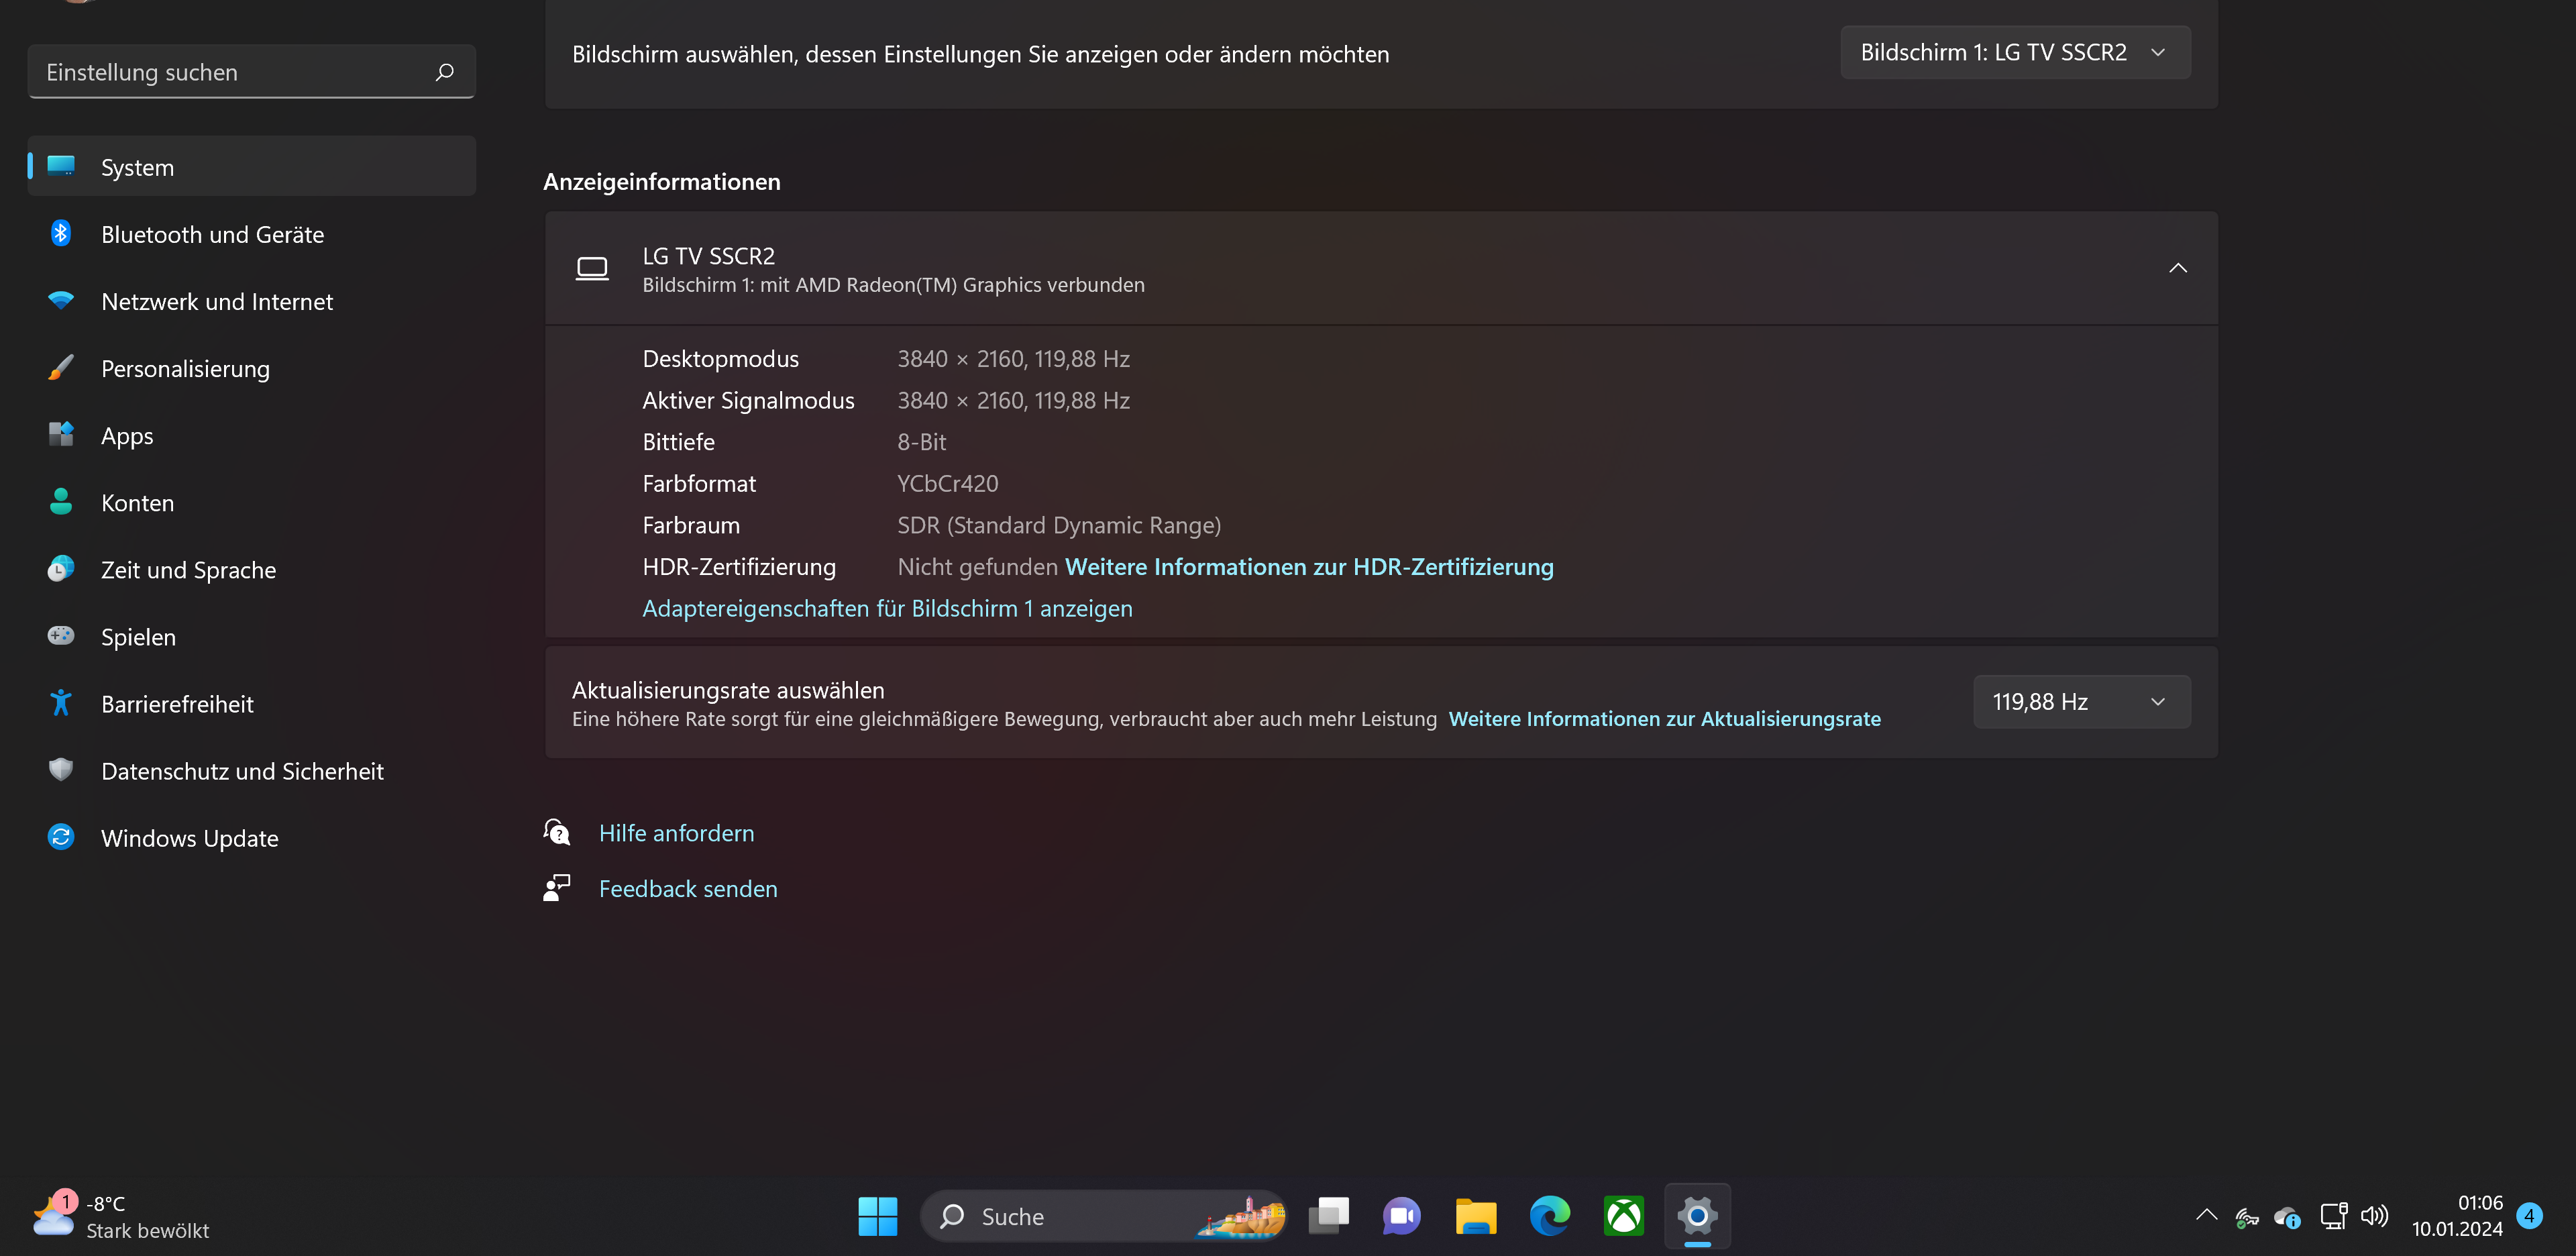2576x1256 pixels.
Task: Open the Teams chat taskbar icon
Action: (x=1401, y=1216)
